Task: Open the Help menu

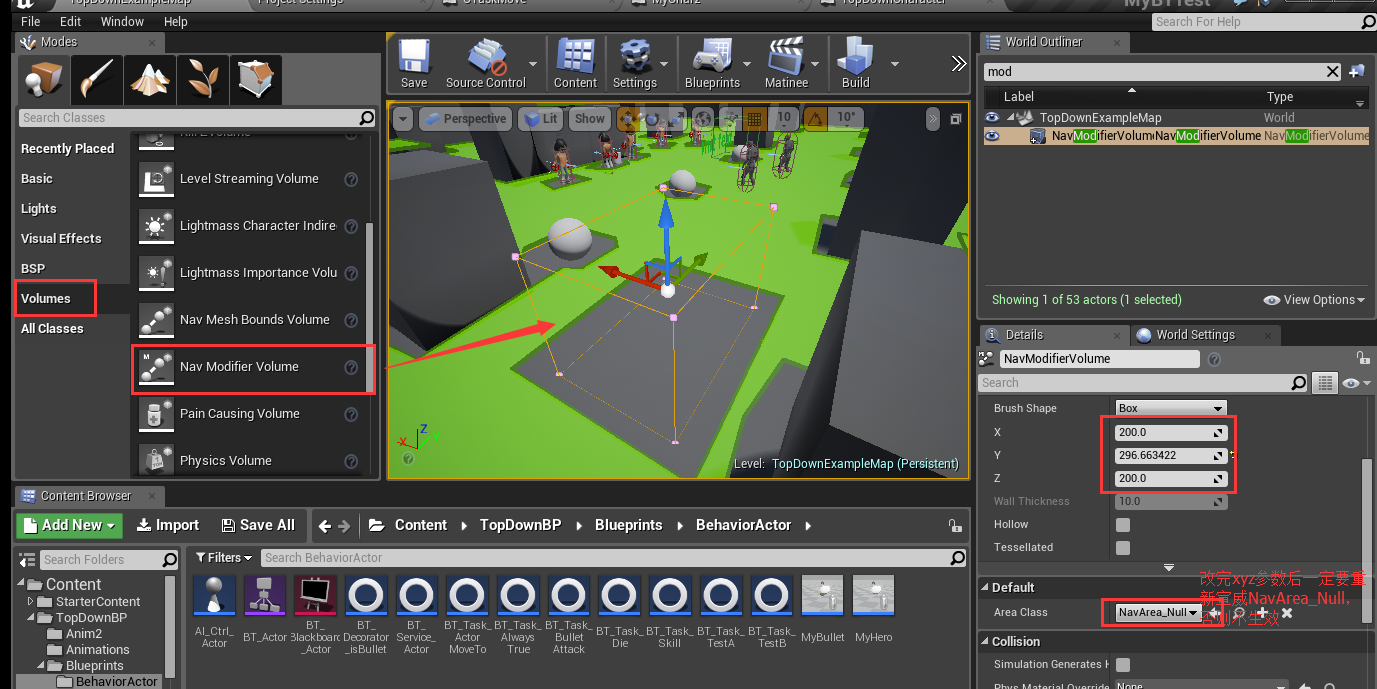Action: tap(175, 21)
